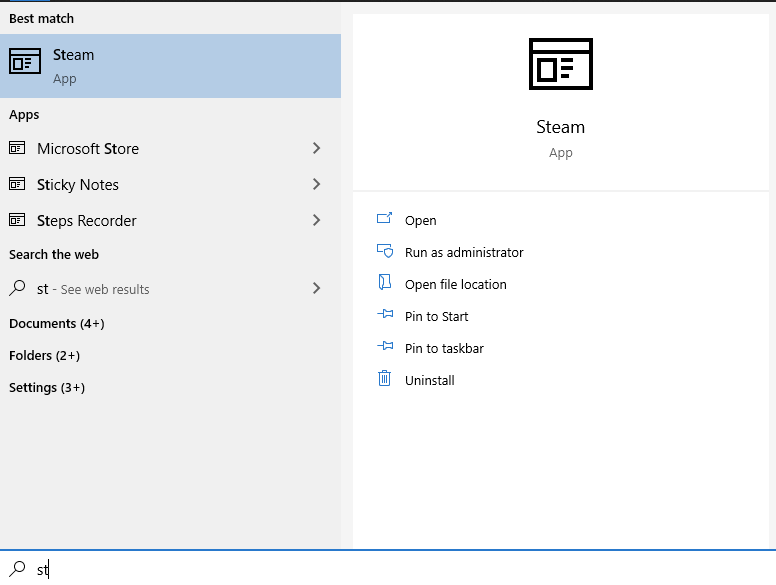Screen dimensions: 776x585
Task: Click the Uninstall trash can icon
Action: [x=385, y=379]
